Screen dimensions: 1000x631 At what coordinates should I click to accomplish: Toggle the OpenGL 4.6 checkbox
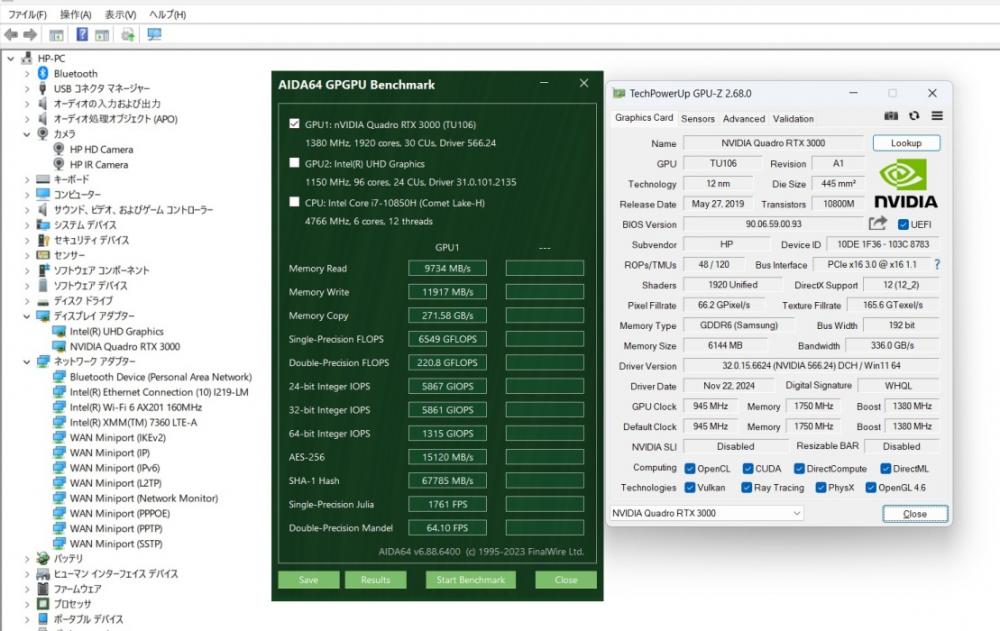coord(871,487)
